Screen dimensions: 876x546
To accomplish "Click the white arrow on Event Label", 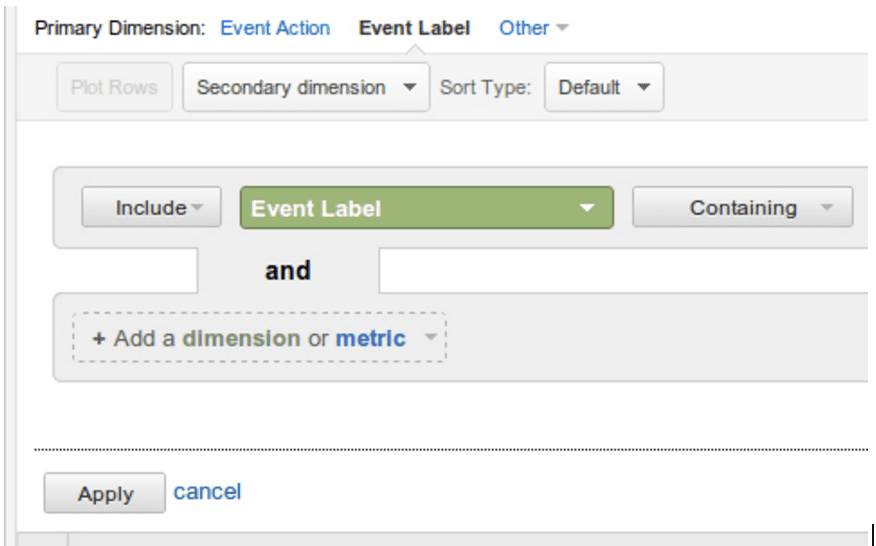I will click(x=587, y=208).
